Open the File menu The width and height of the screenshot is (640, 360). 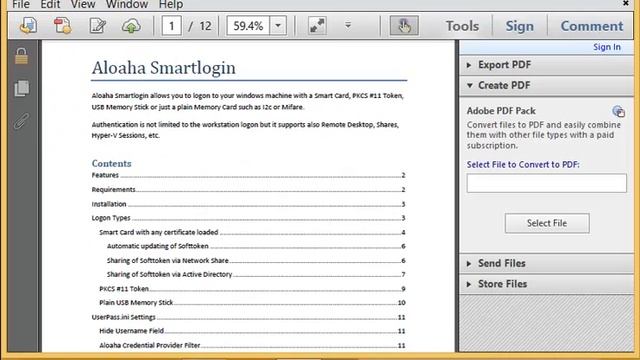click(x=21, y=4)
